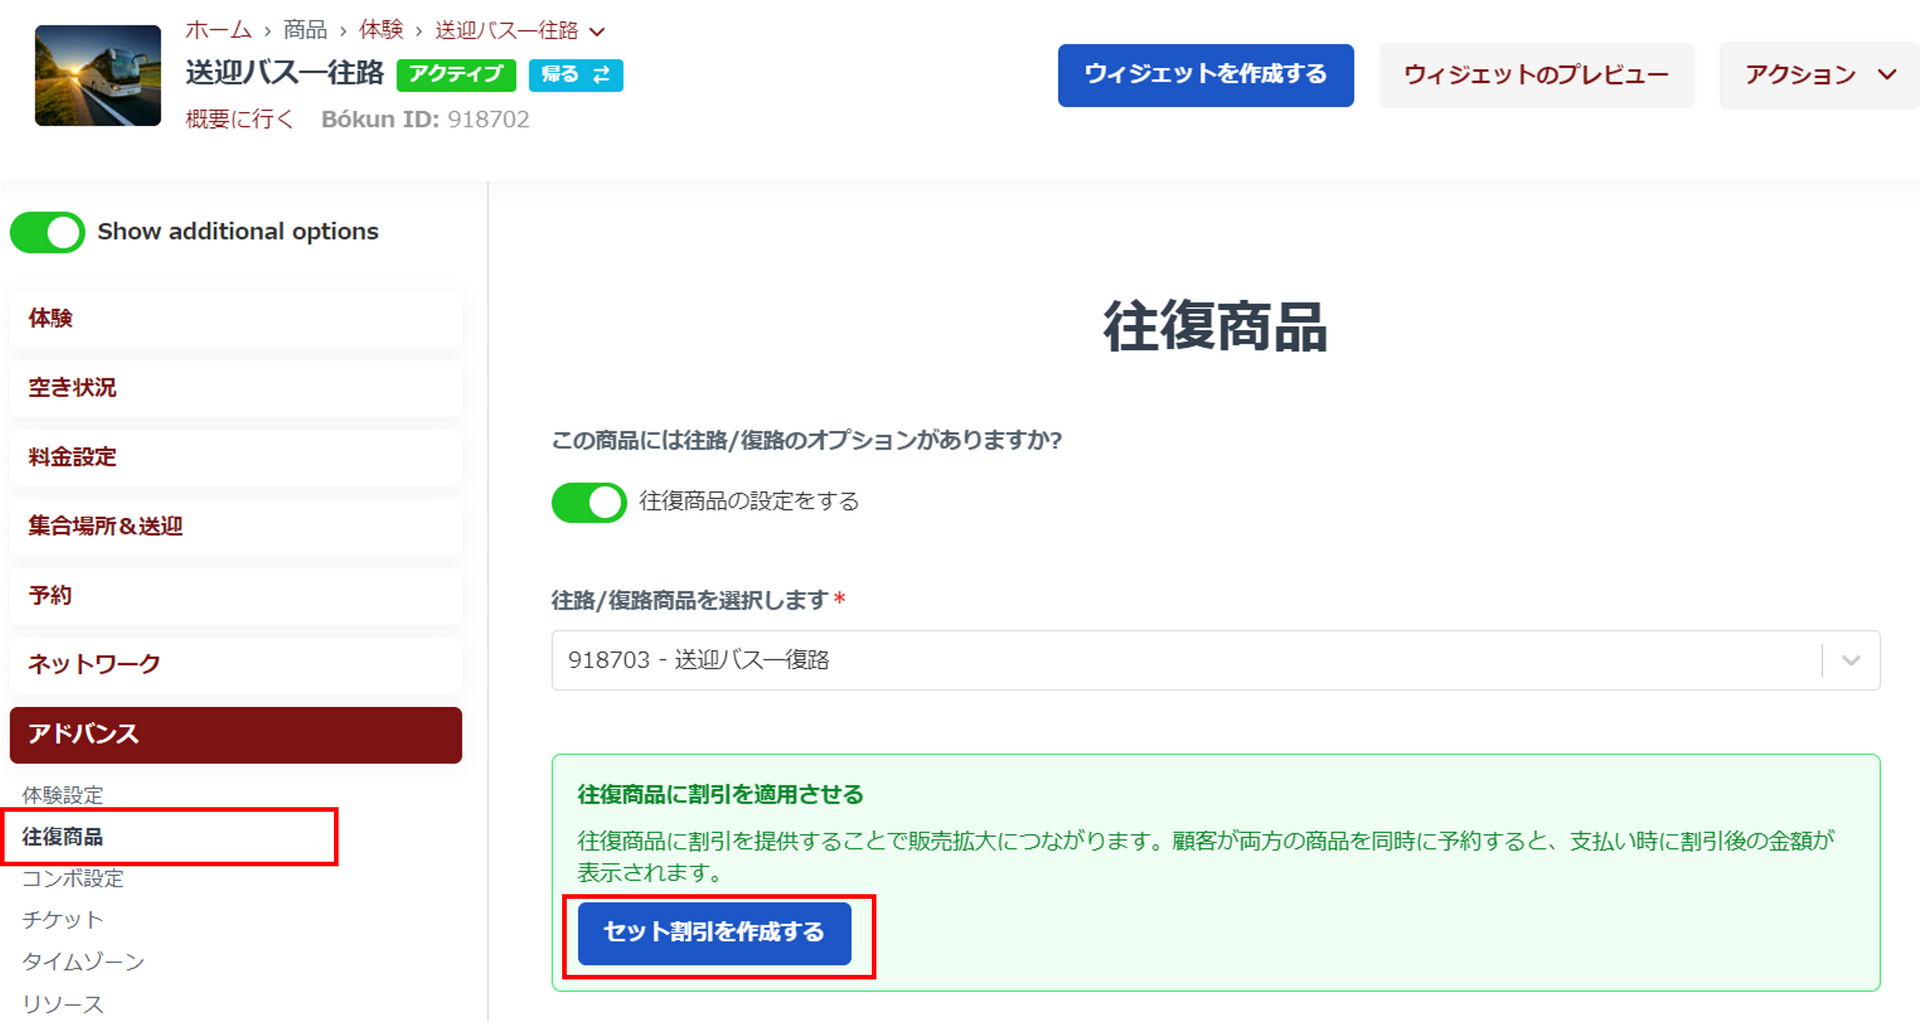Select コンボ設定 in the advanced submenu
The height and width of the screenshot is (1022, 1920).
pyautogui.click(x=73, y=879)
